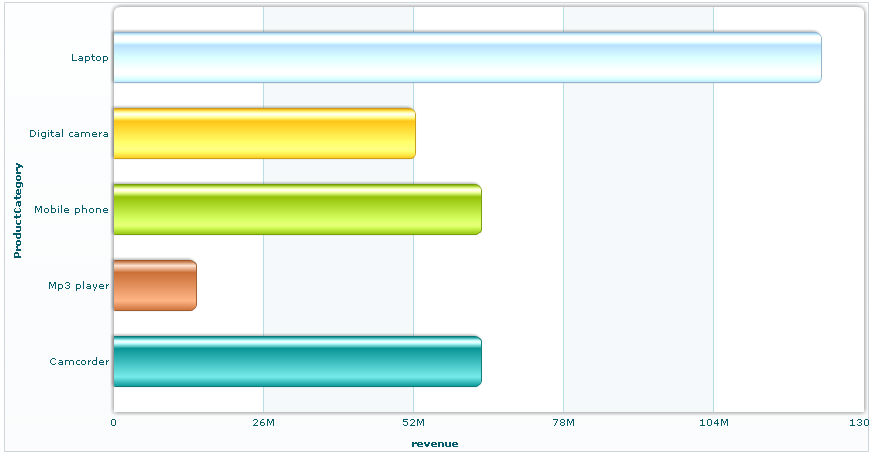Click the Camcorder category label

click(79, 362)
